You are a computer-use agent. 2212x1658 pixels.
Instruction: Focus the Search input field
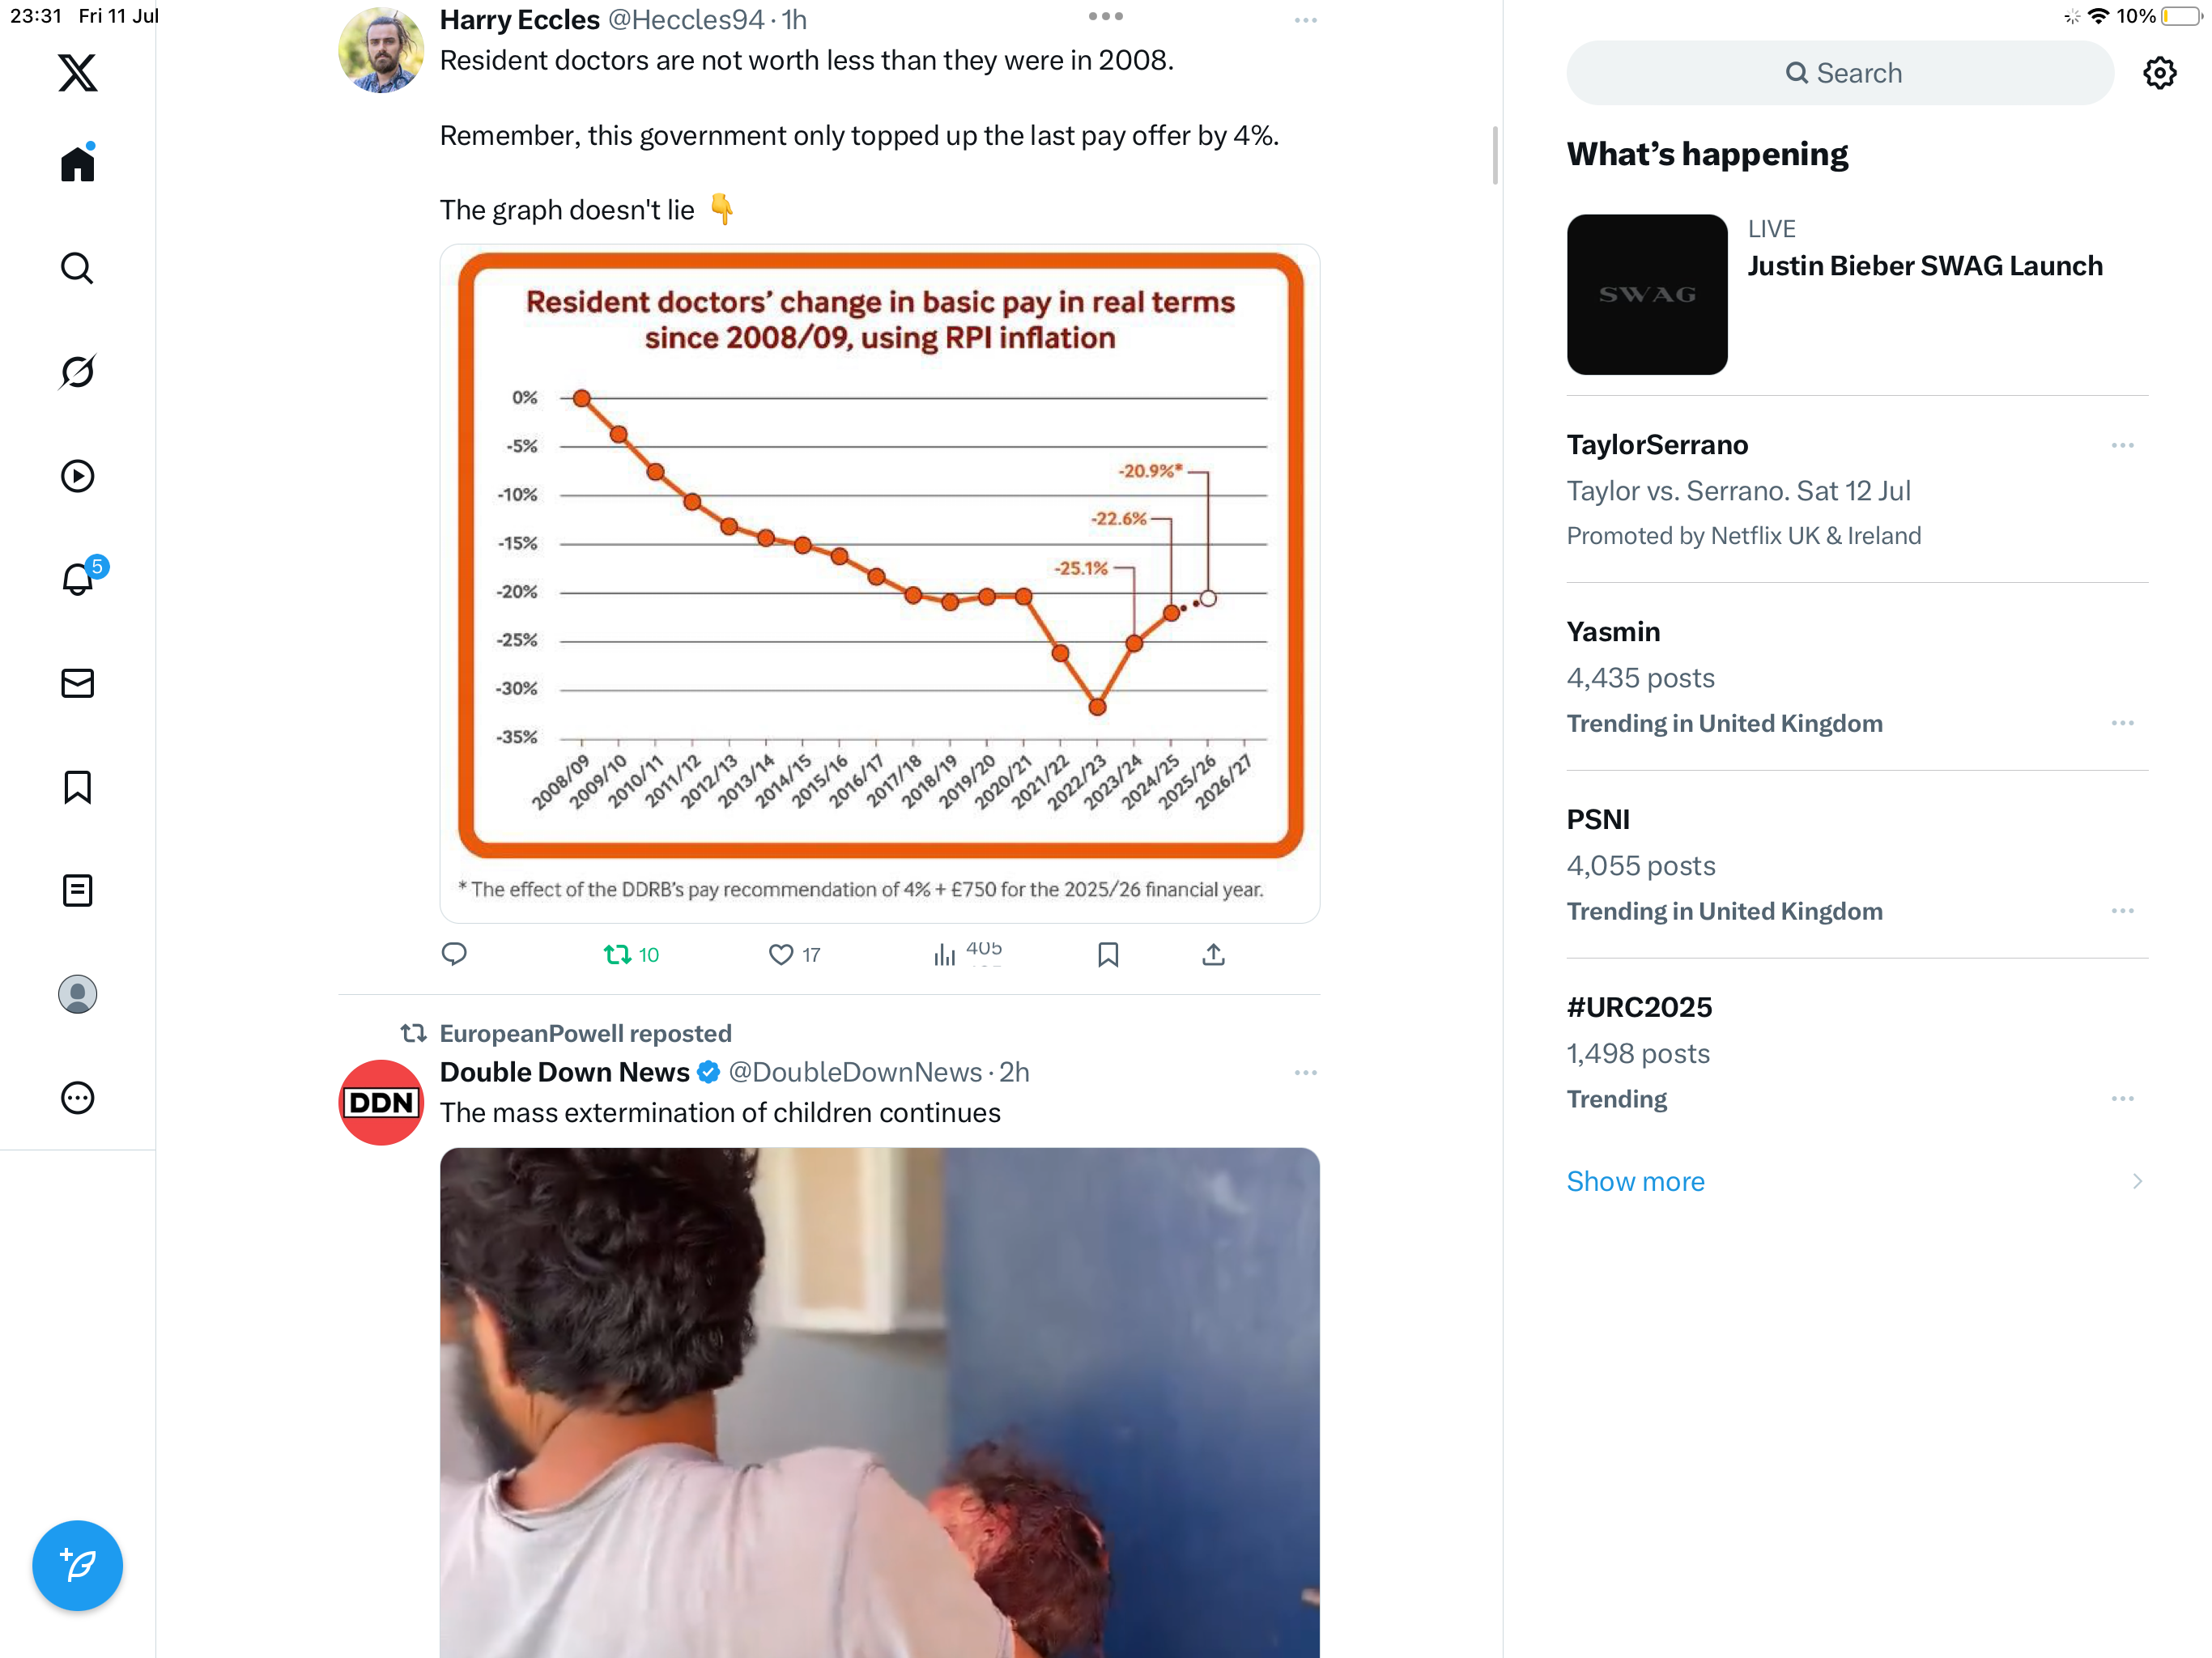[x=1840, y=73]
